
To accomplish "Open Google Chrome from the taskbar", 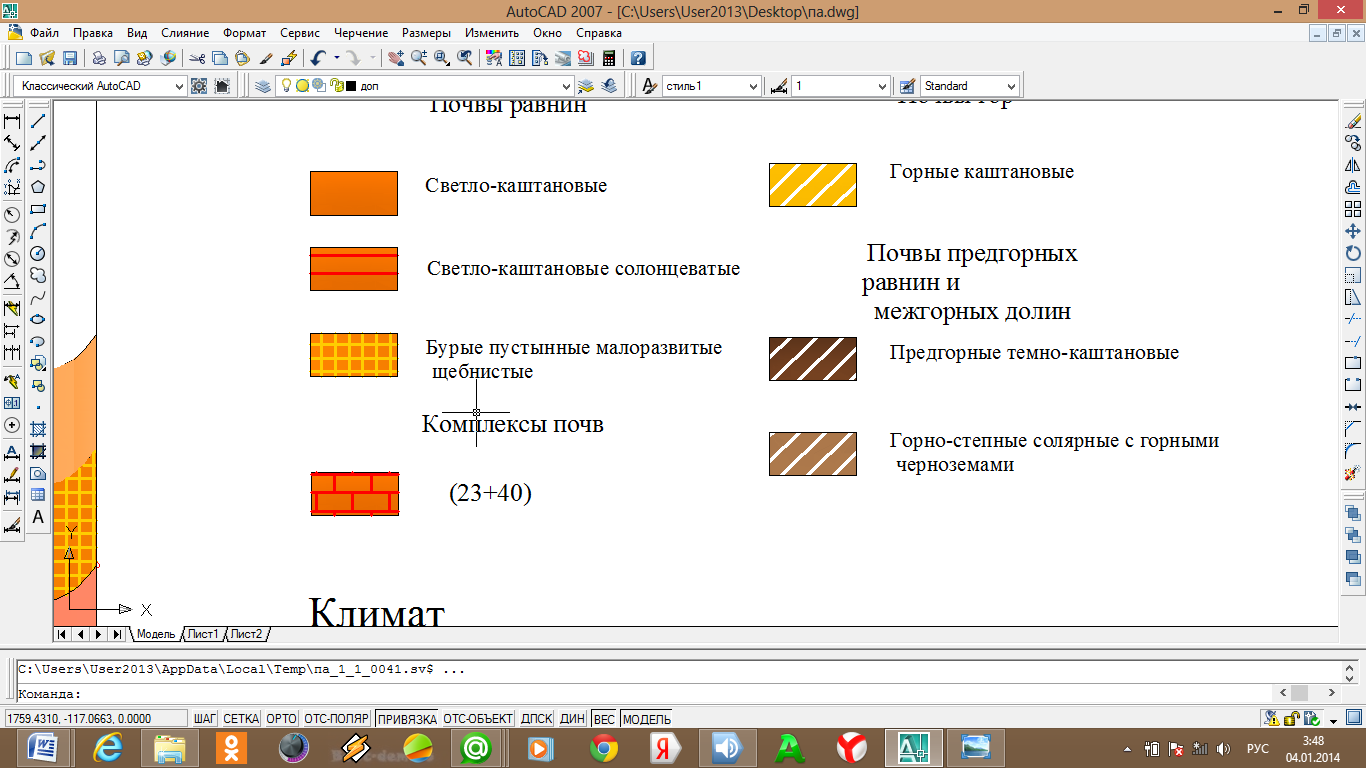I will click(603, 747).
